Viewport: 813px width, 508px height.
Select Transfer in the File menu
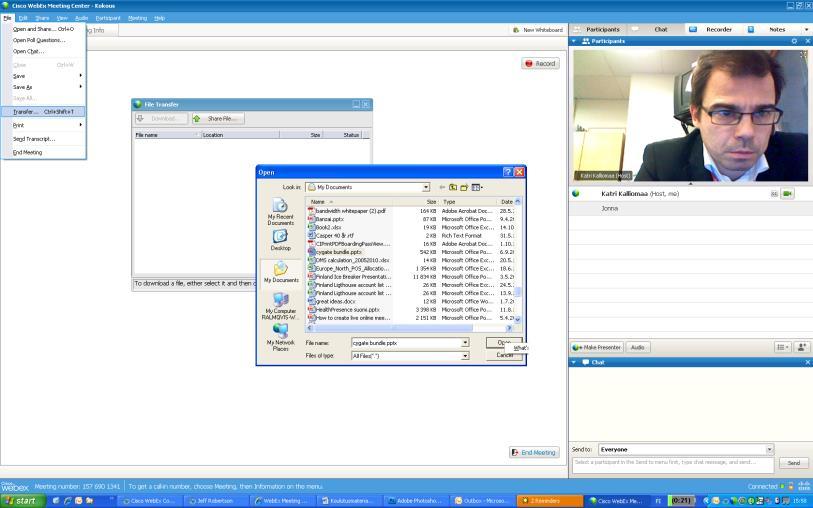point(43,111)
